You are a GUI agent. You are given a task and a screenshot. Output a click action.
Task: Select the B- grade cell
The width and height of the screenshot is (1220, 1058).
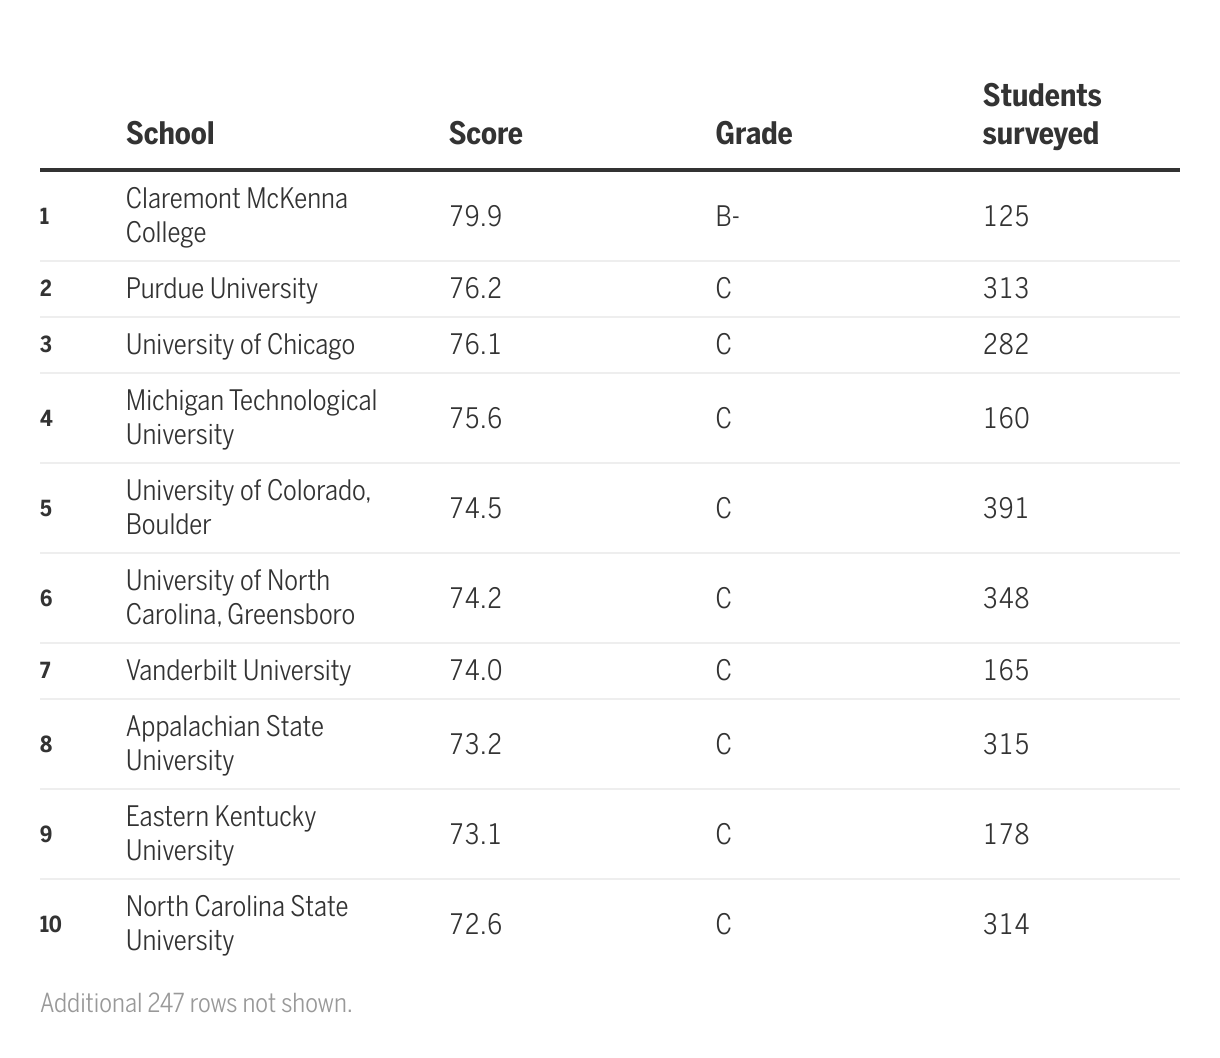click(727, 216)
